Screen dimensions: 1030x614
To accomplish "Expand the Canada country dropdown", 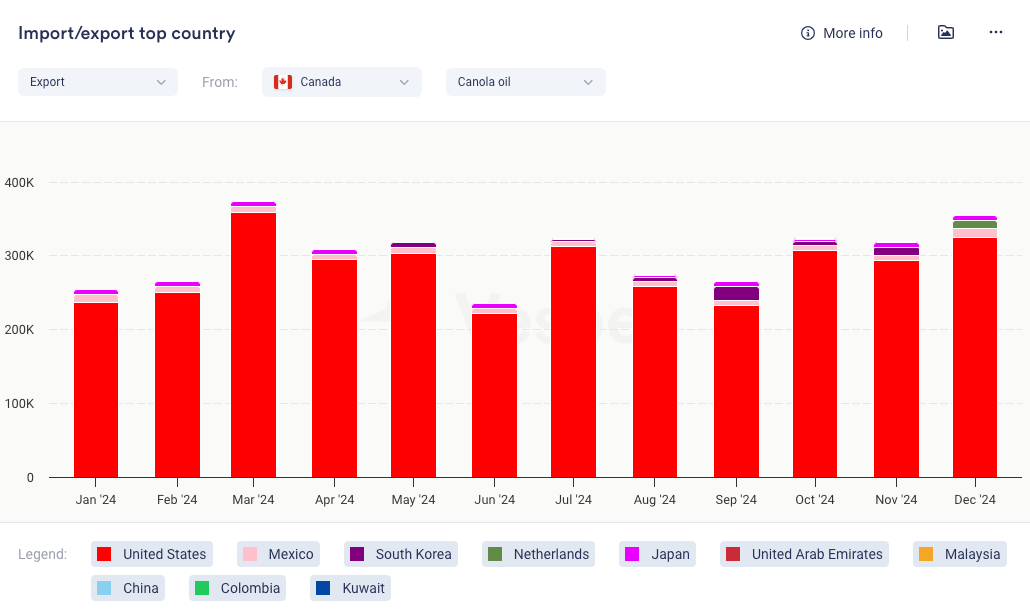I will 342,82.
